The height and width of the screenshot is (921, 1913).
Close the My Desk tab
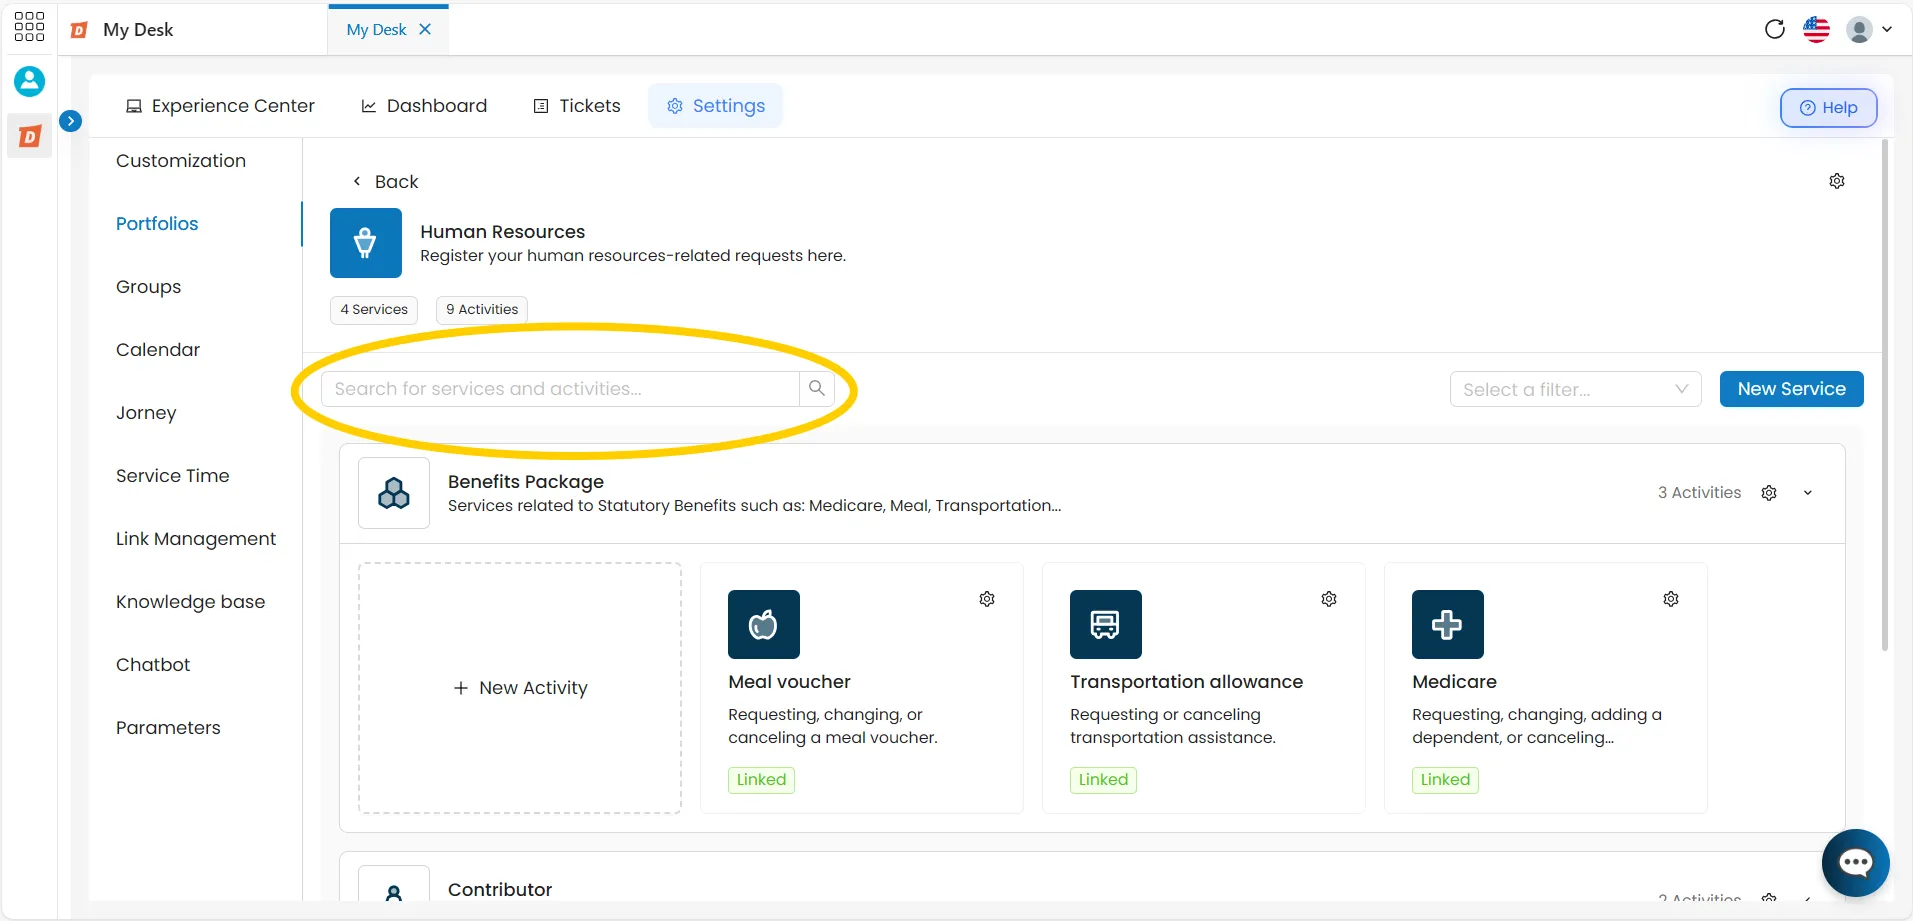click(x=425, y=29)
